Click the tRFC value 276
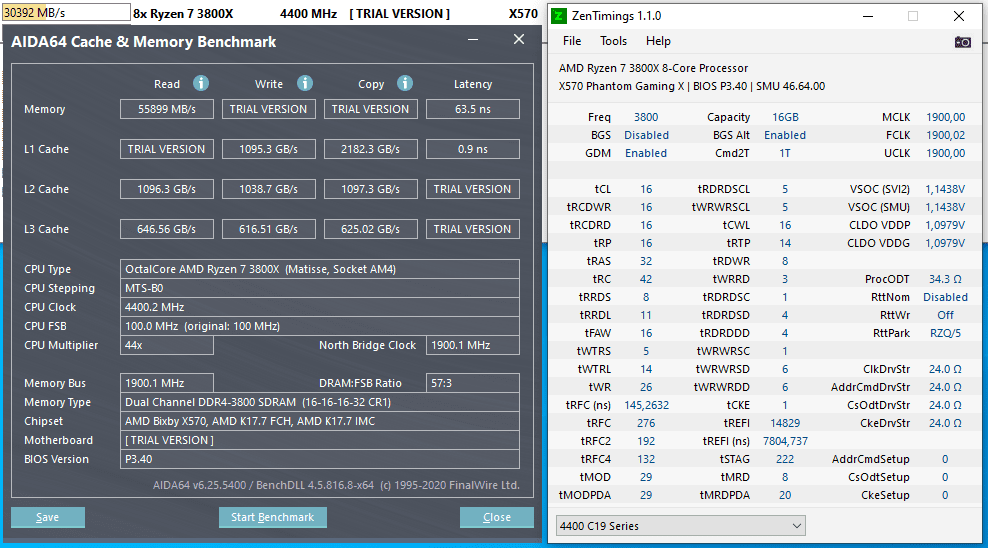This screenshot has width=988, height=548. click(x=646, y=423)
